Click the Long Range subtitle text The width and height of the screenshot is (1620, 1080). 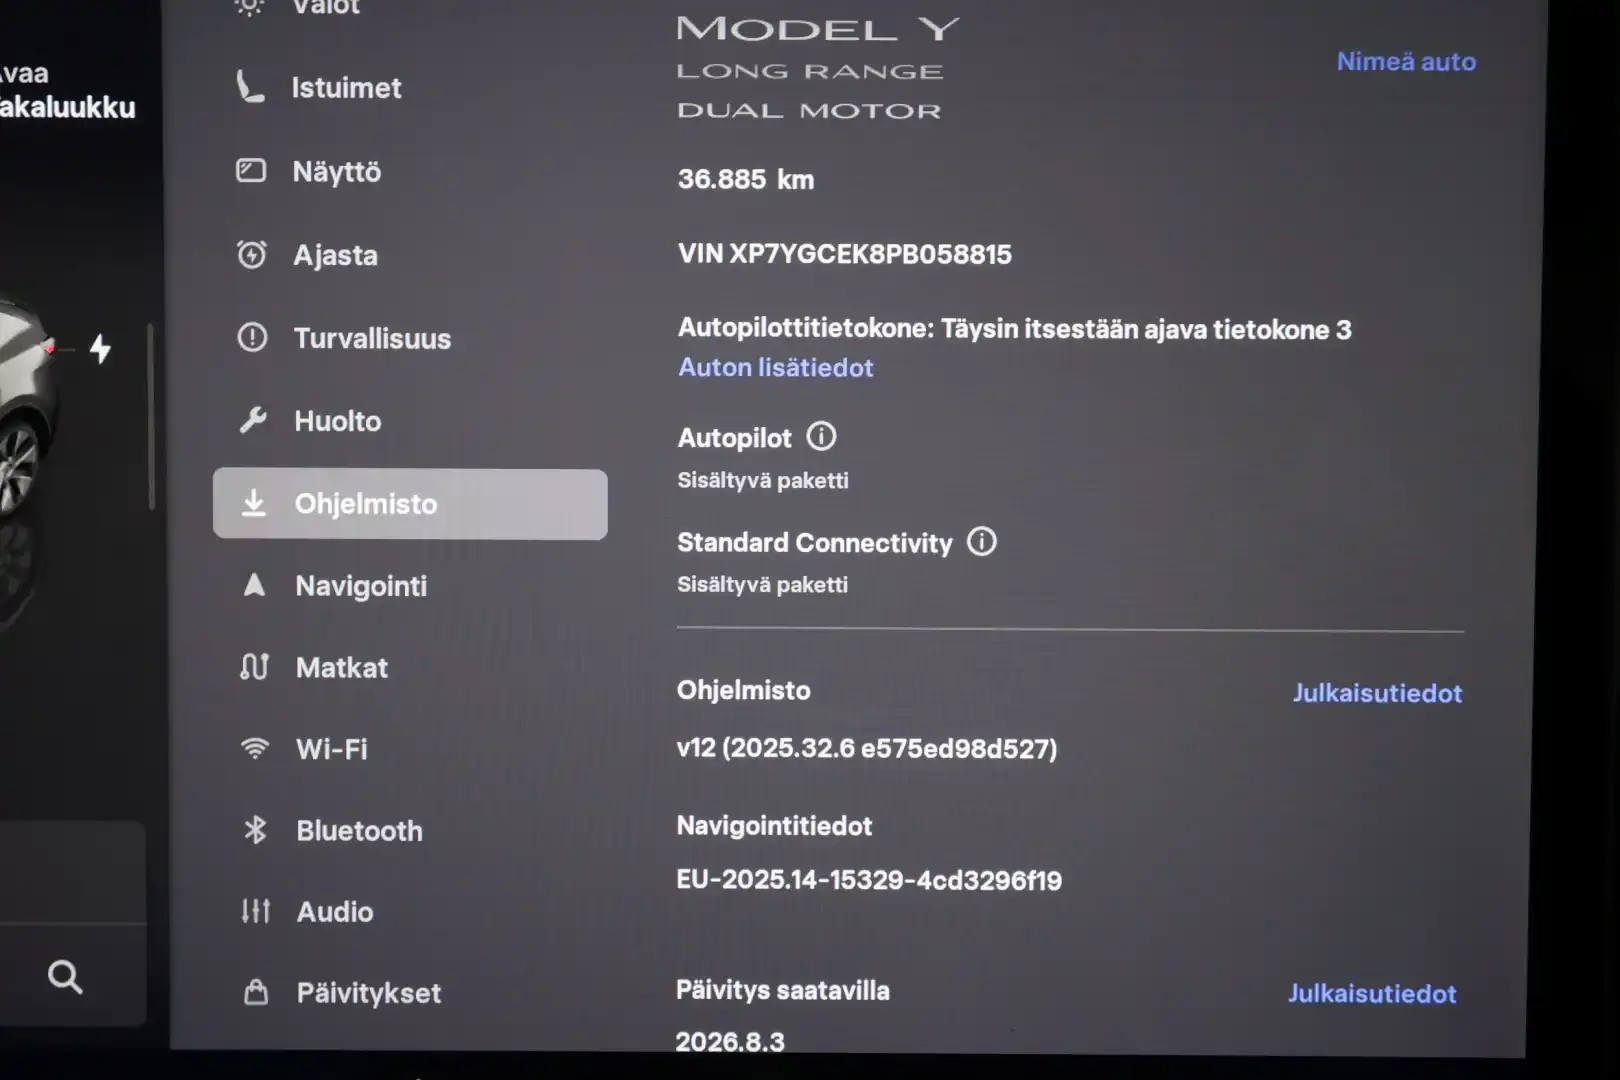point(810,72)
